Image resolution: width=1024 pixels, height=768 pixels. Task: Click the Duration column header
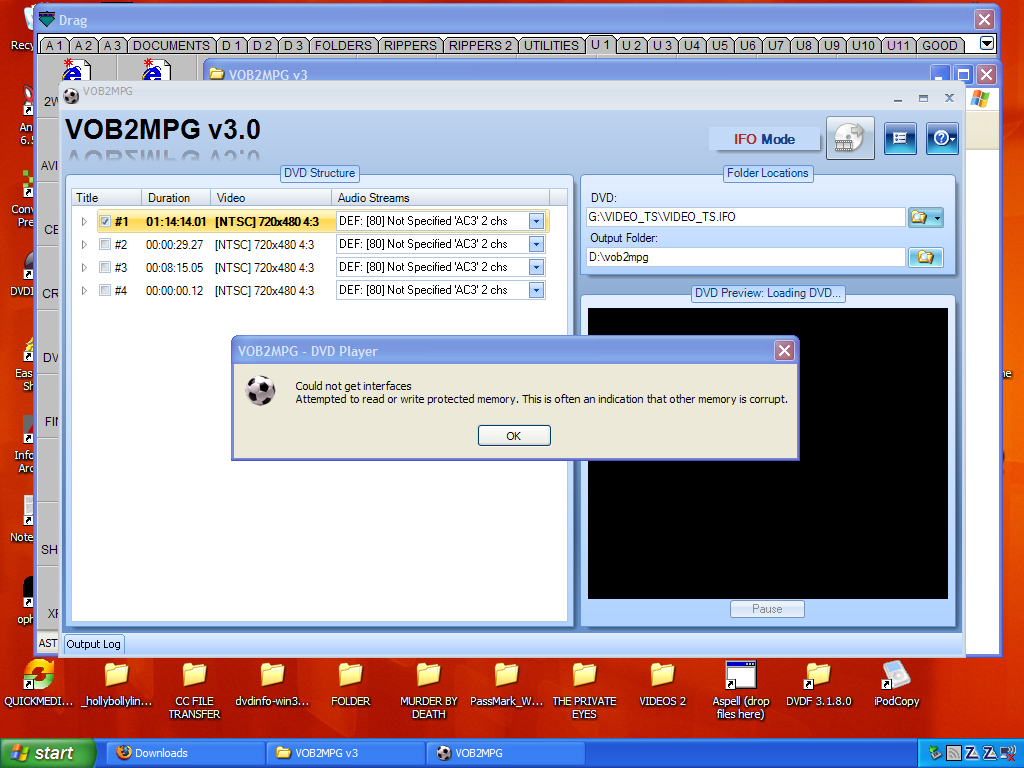tap(176, 198)
